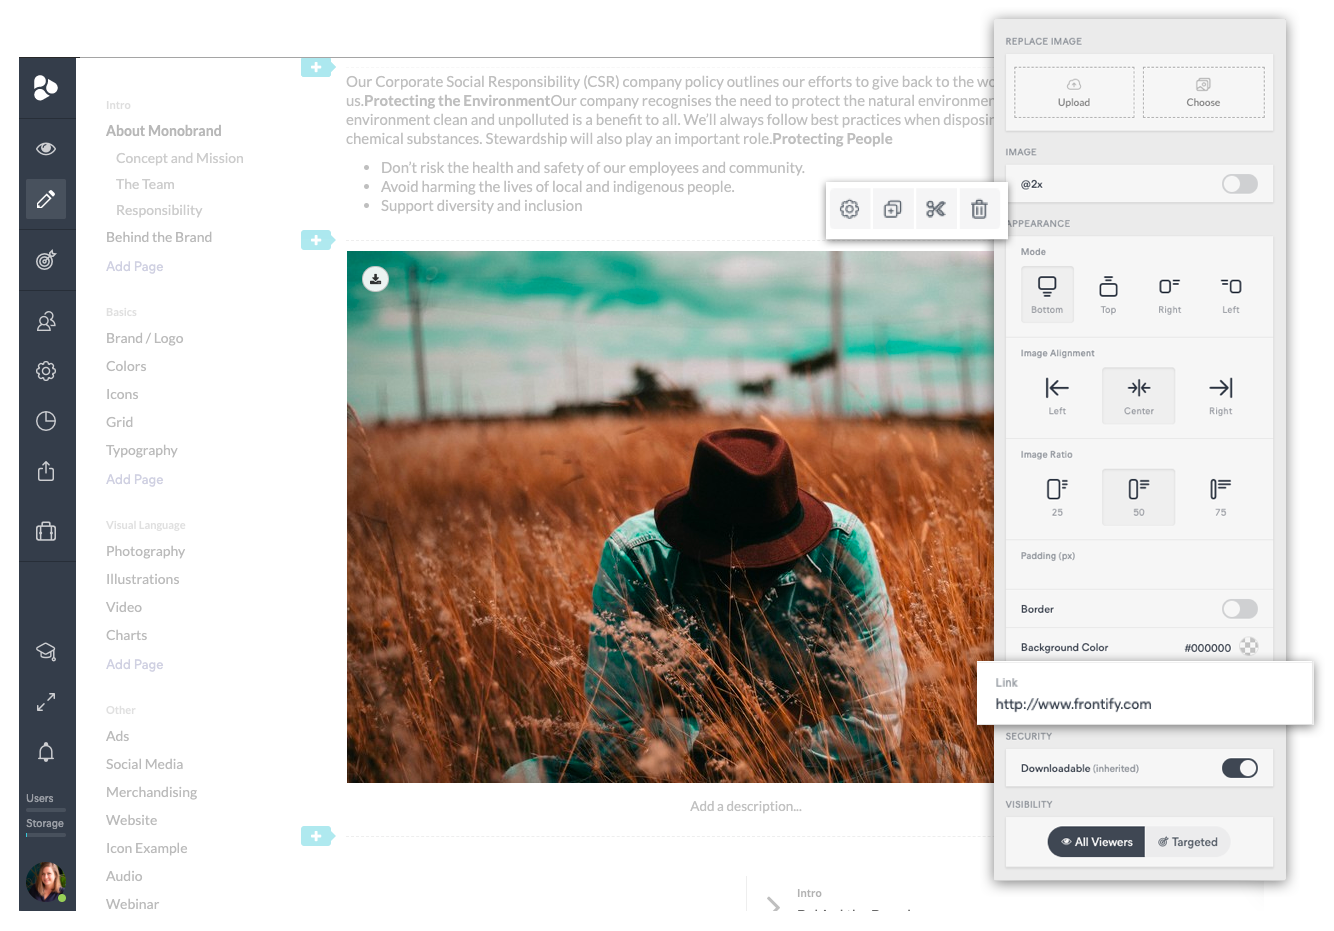The width and height of the screenshot is (1334, 931).
Task: Set image alignment to Right
Action: point(1220,396)
